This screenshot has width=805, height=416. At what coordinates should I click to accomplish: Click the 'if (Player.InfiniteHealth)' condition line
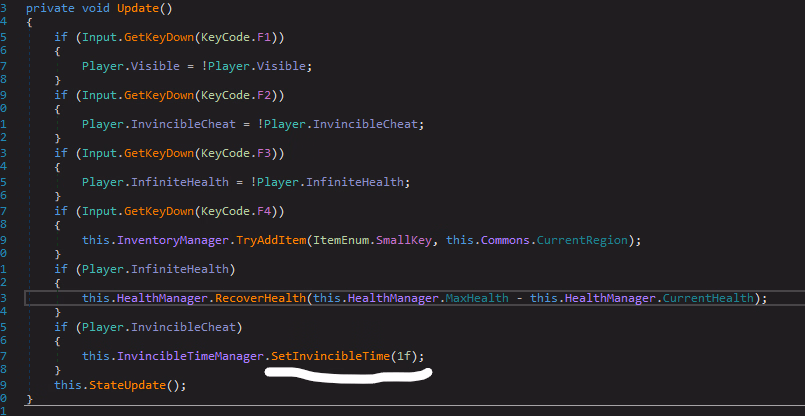click(x=145, y=269)
